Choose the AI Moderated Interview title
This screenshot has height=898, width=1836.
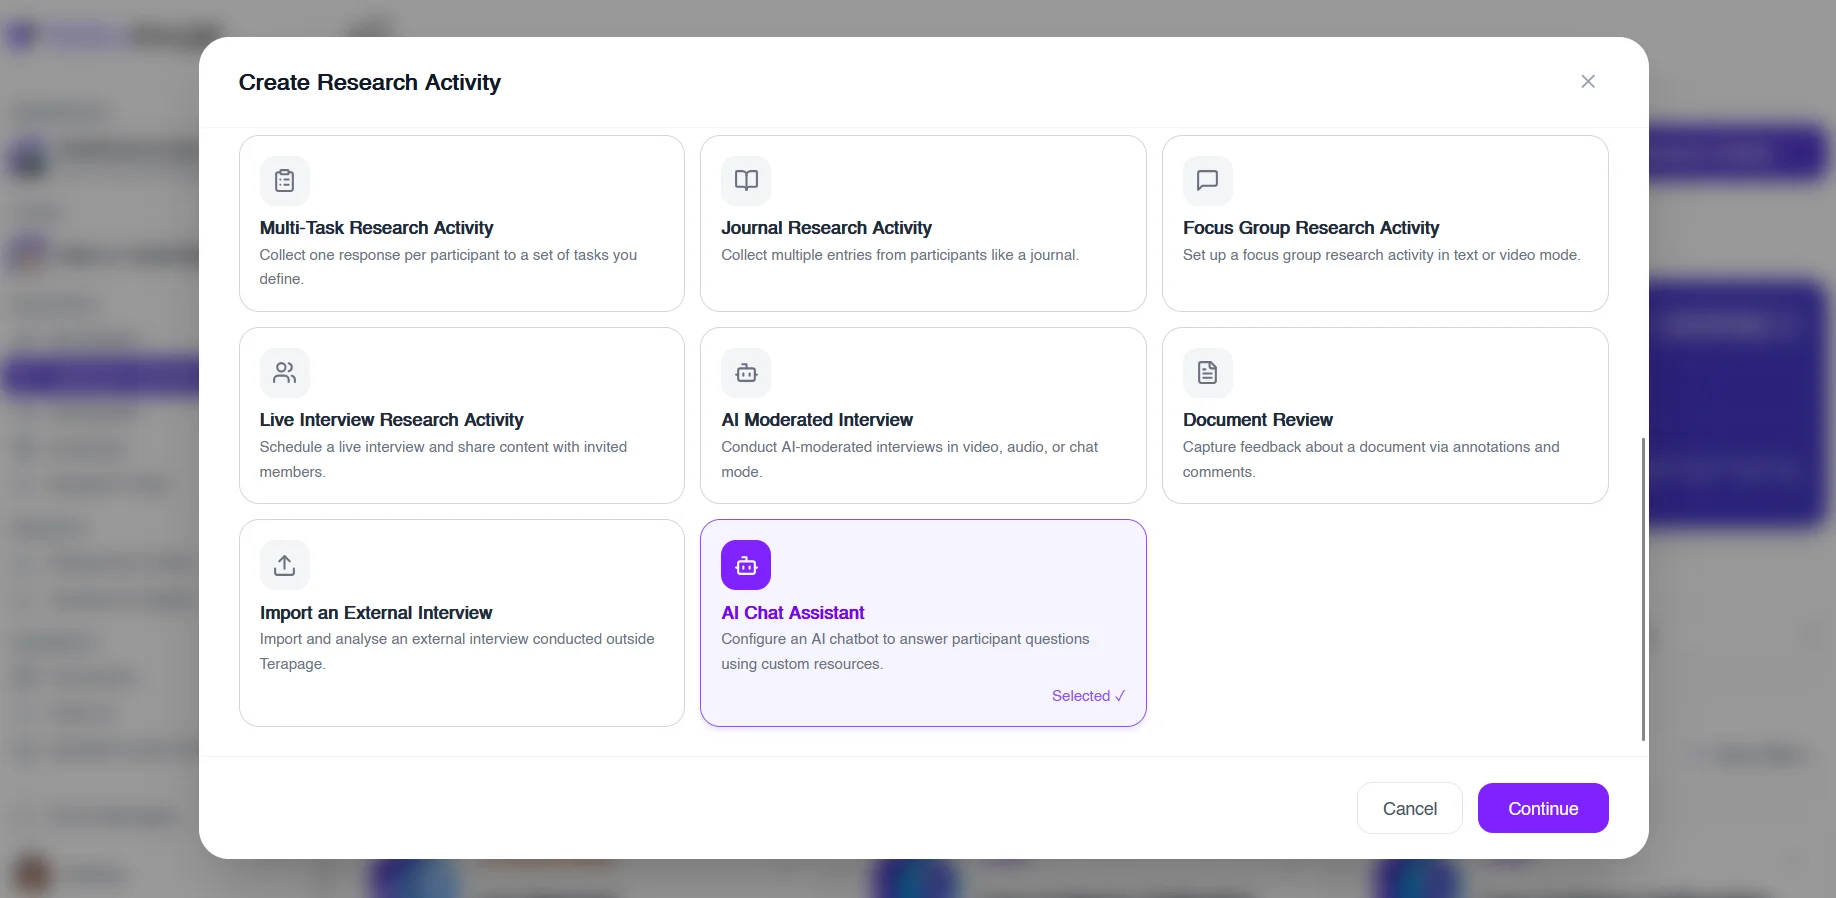(817, 420)
